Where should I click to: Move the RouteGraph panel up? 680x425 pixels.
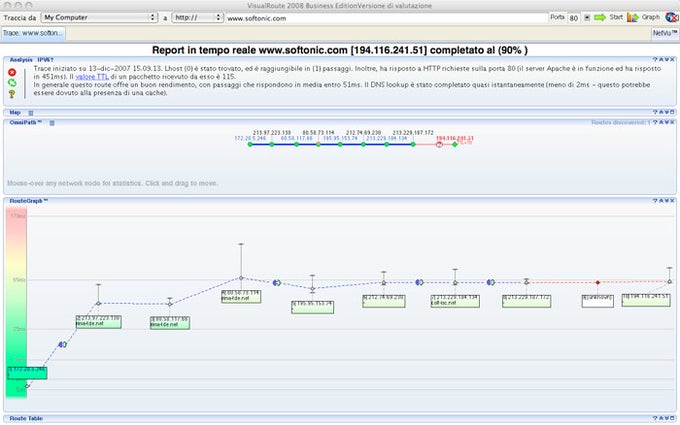pos(661,201)
